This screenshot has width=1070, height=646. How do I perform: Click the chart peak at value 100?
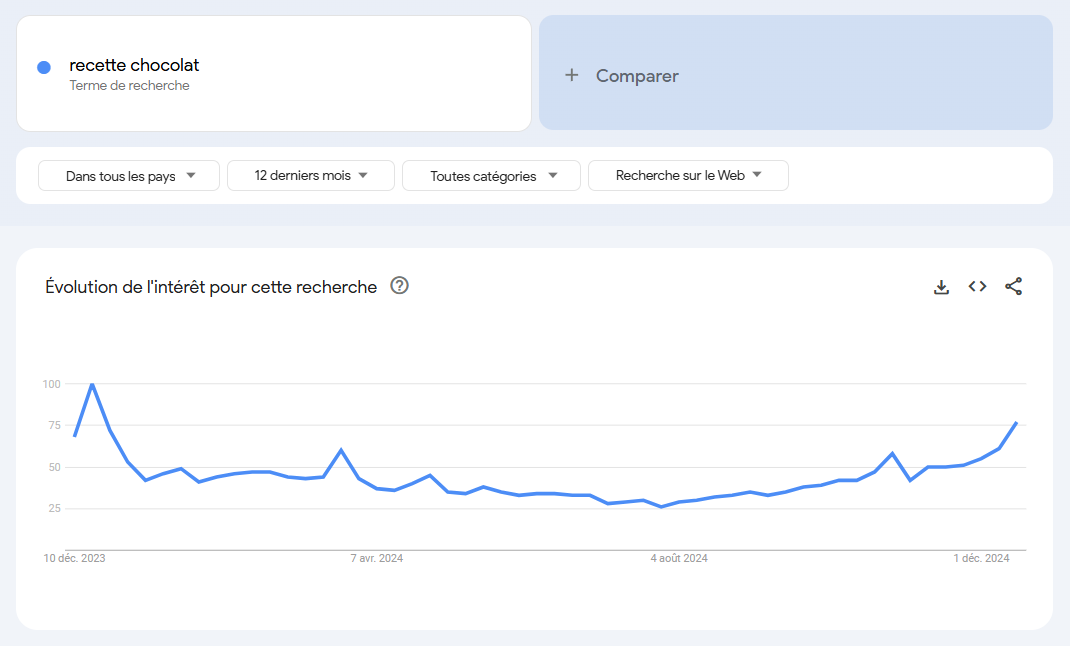[x=92, y=384]
